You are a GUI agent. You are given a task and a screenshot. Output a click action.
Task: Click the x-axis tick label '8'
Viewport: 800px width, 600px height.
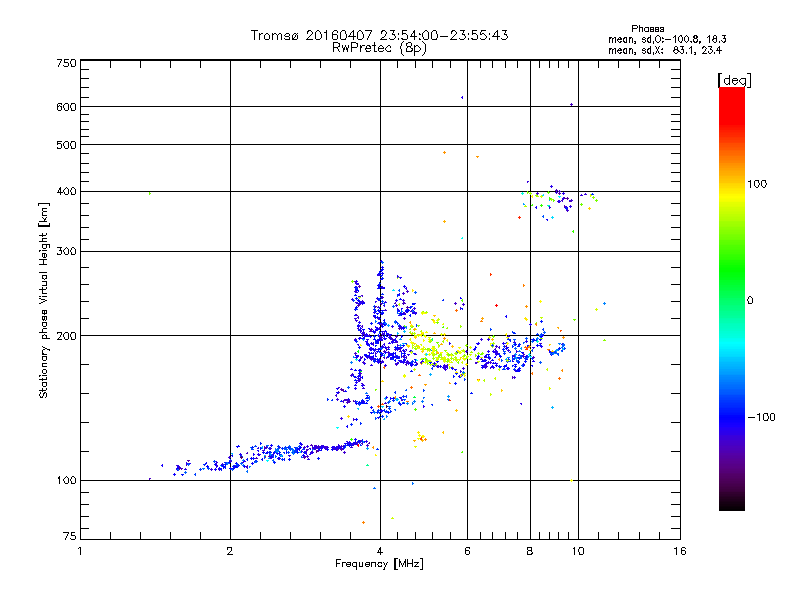tap(530, 551)
